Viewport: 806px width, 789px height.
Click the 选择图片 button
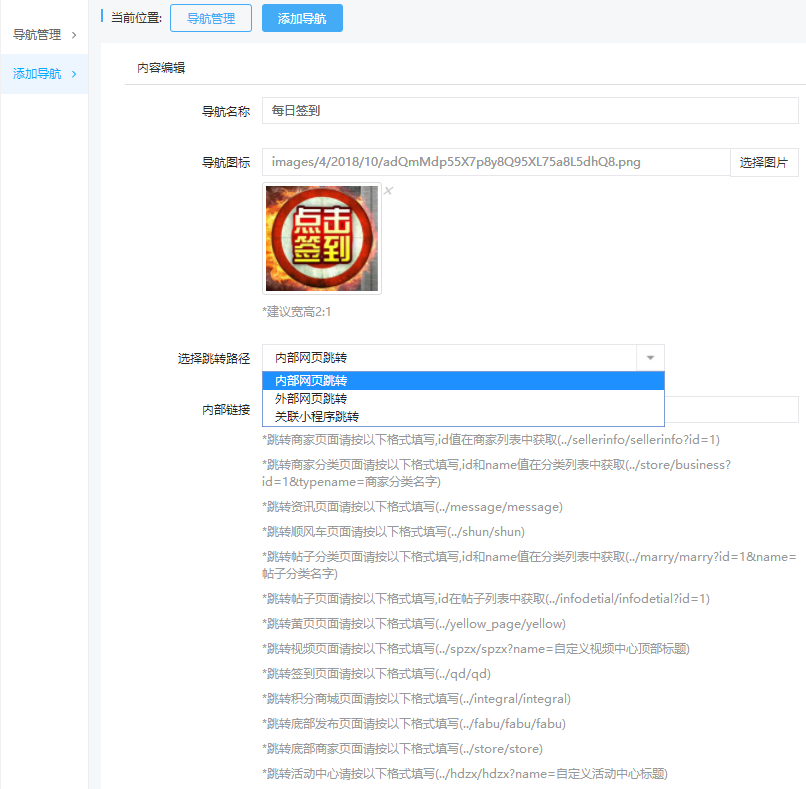coord(764,162)
